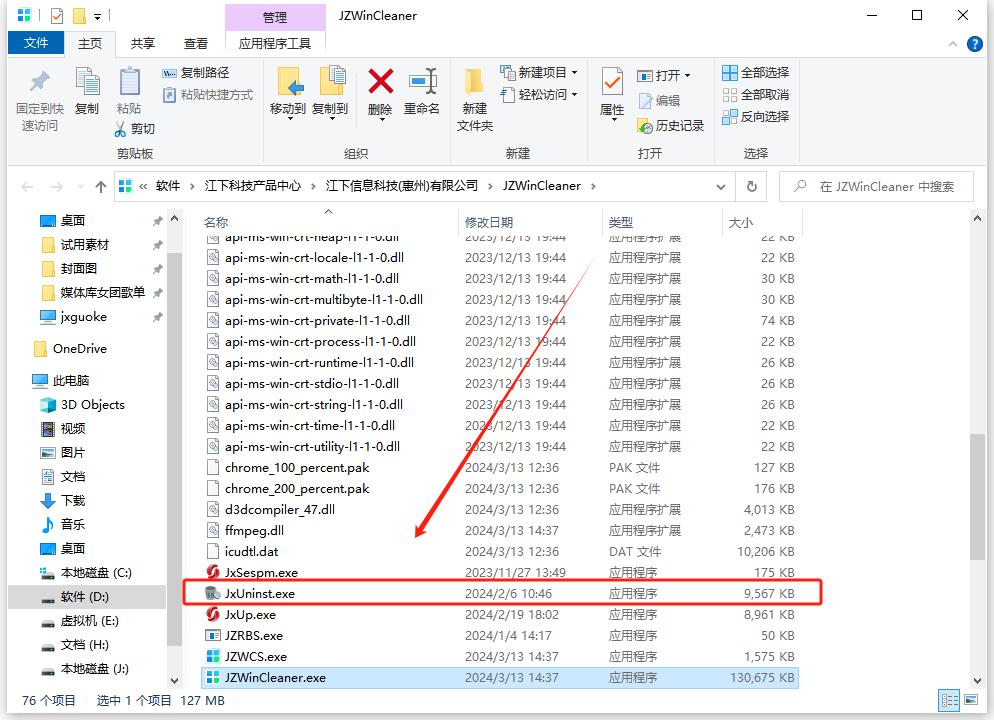This screenshot has width=994, height=720.
Task: Click Invert Selection (反向选择) in ribbon
Action: (756, 117)
